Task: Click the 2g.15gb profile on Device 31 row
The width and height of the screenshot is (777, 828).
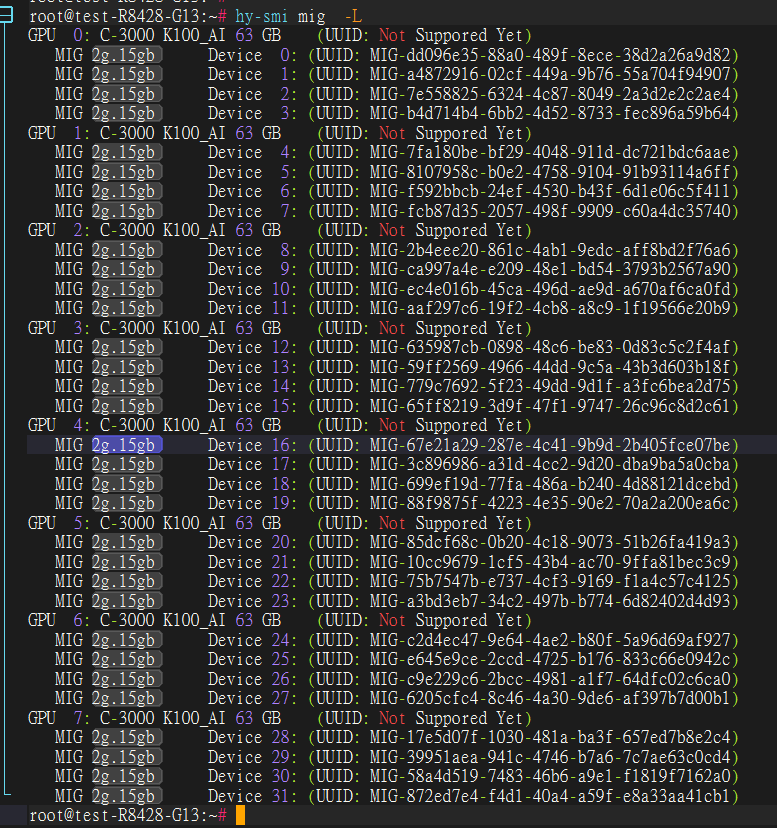Action: click(127, 796)
